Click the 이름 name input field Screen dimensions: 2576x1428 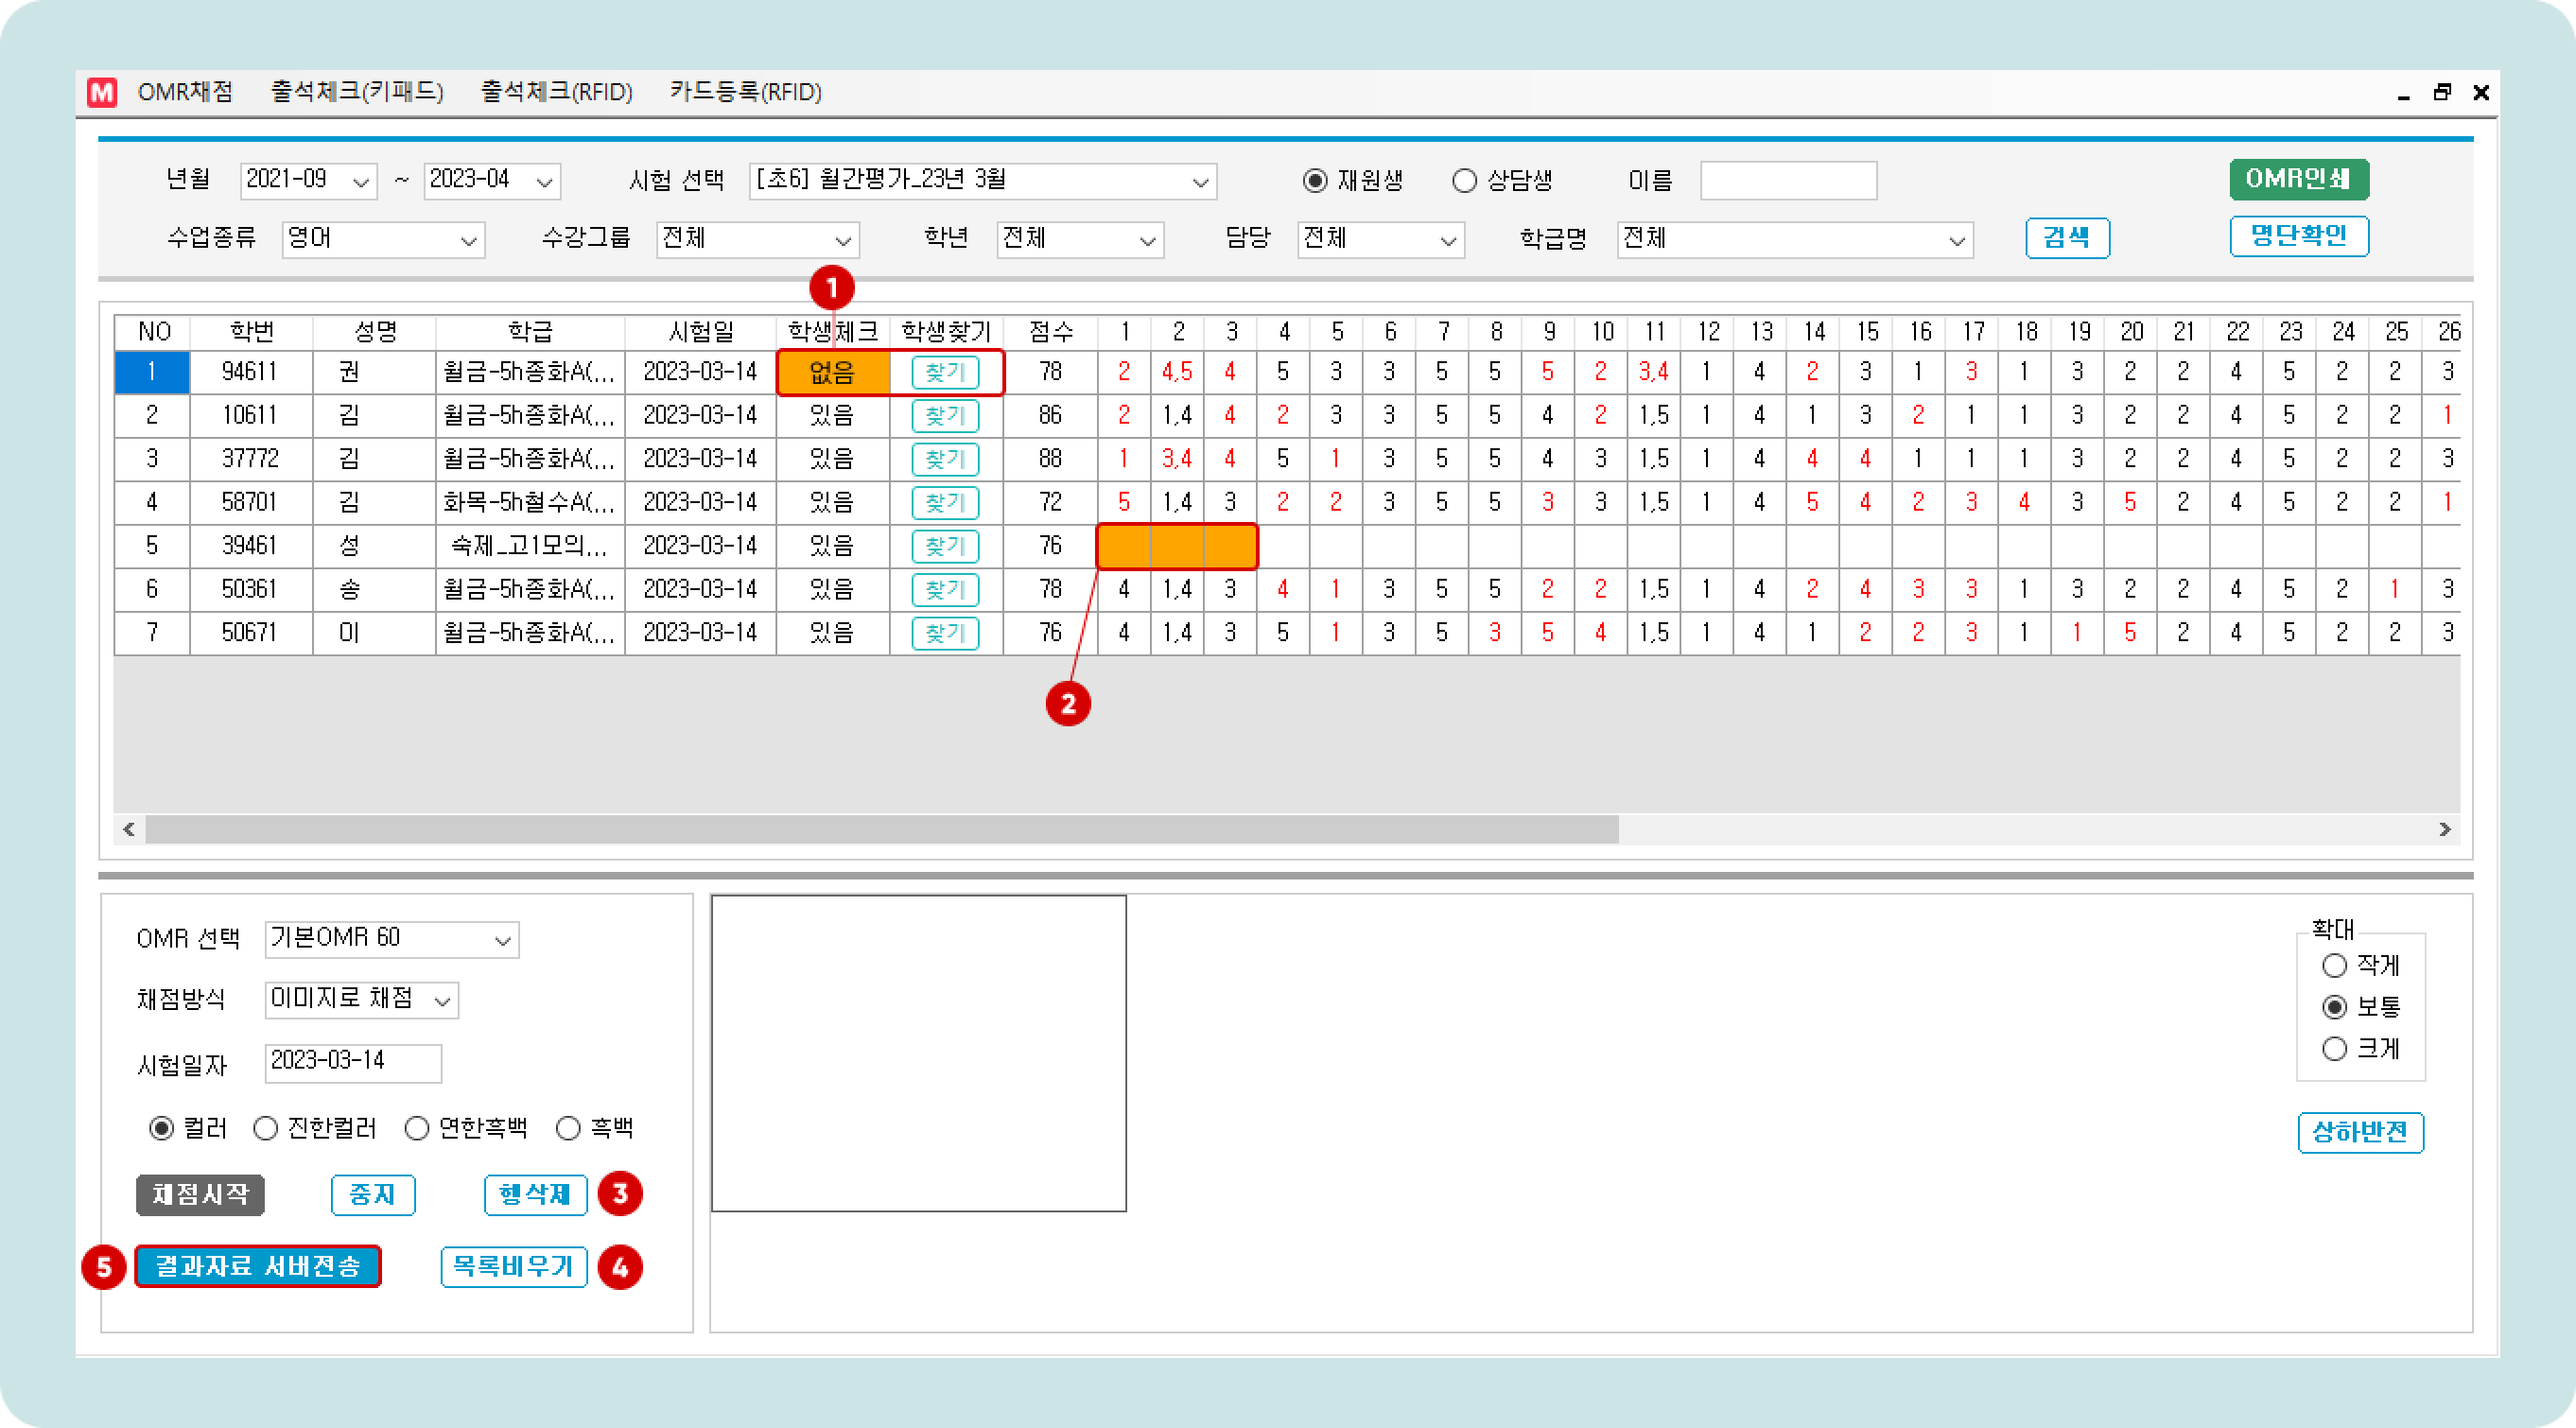point(1787,181)
